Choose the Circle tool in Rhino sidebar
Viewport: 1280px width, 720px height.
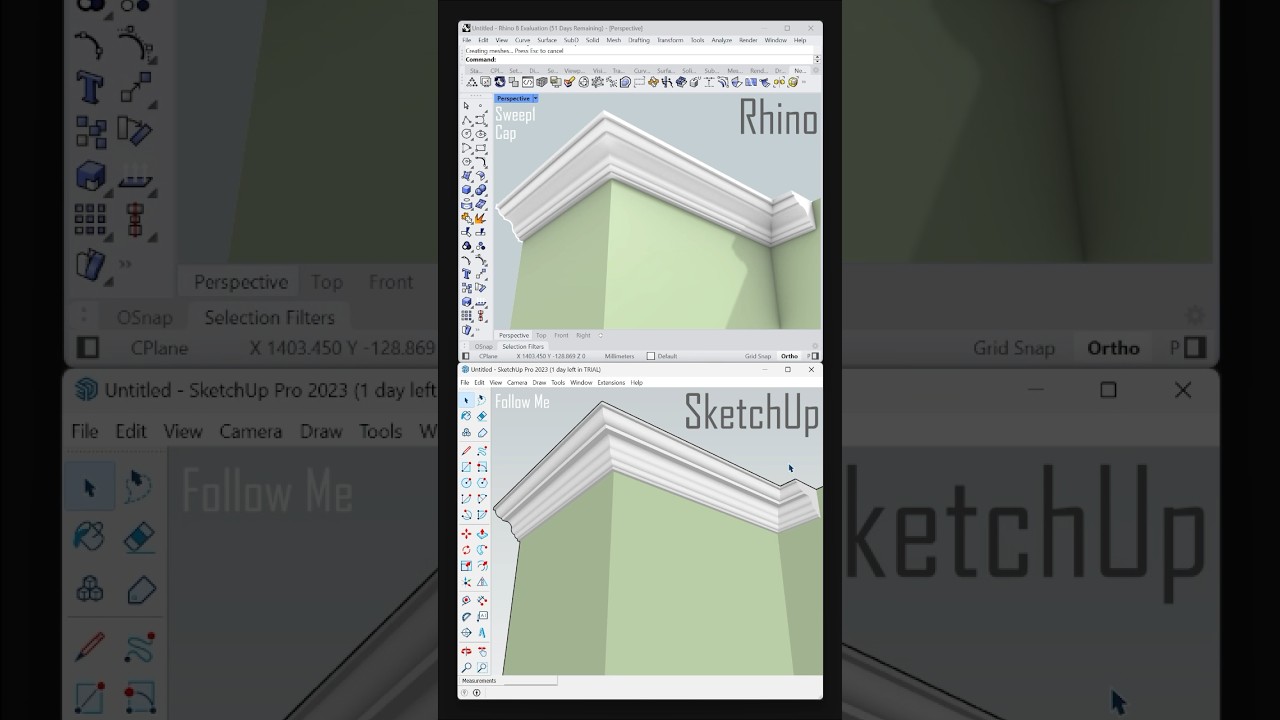pos(466,133)
